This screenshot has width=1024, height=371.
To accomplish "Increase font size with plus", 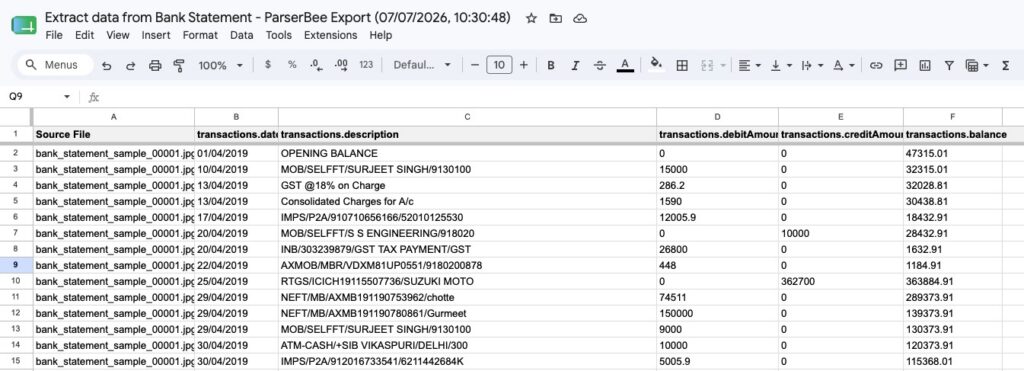I will 524,65.
